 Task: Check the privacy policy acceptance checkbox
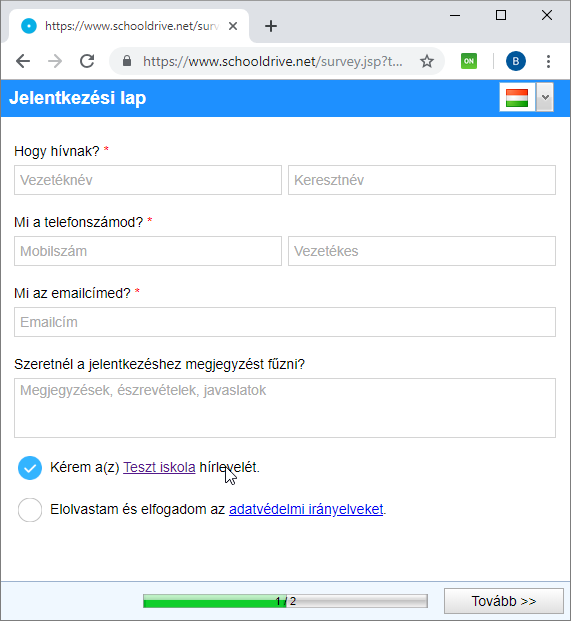coord(30,510)
